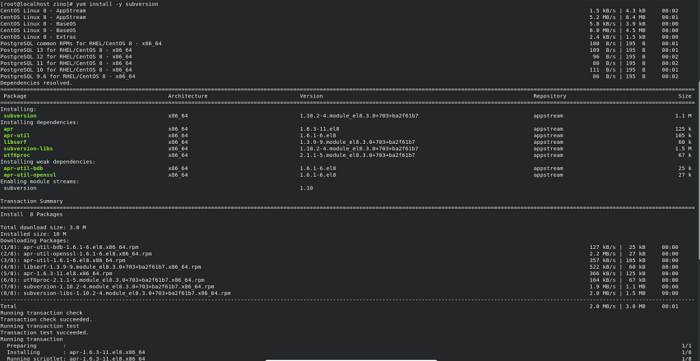
Task: Click the CentOS Linux 8 - Extras line
Action: click(38, 37)
